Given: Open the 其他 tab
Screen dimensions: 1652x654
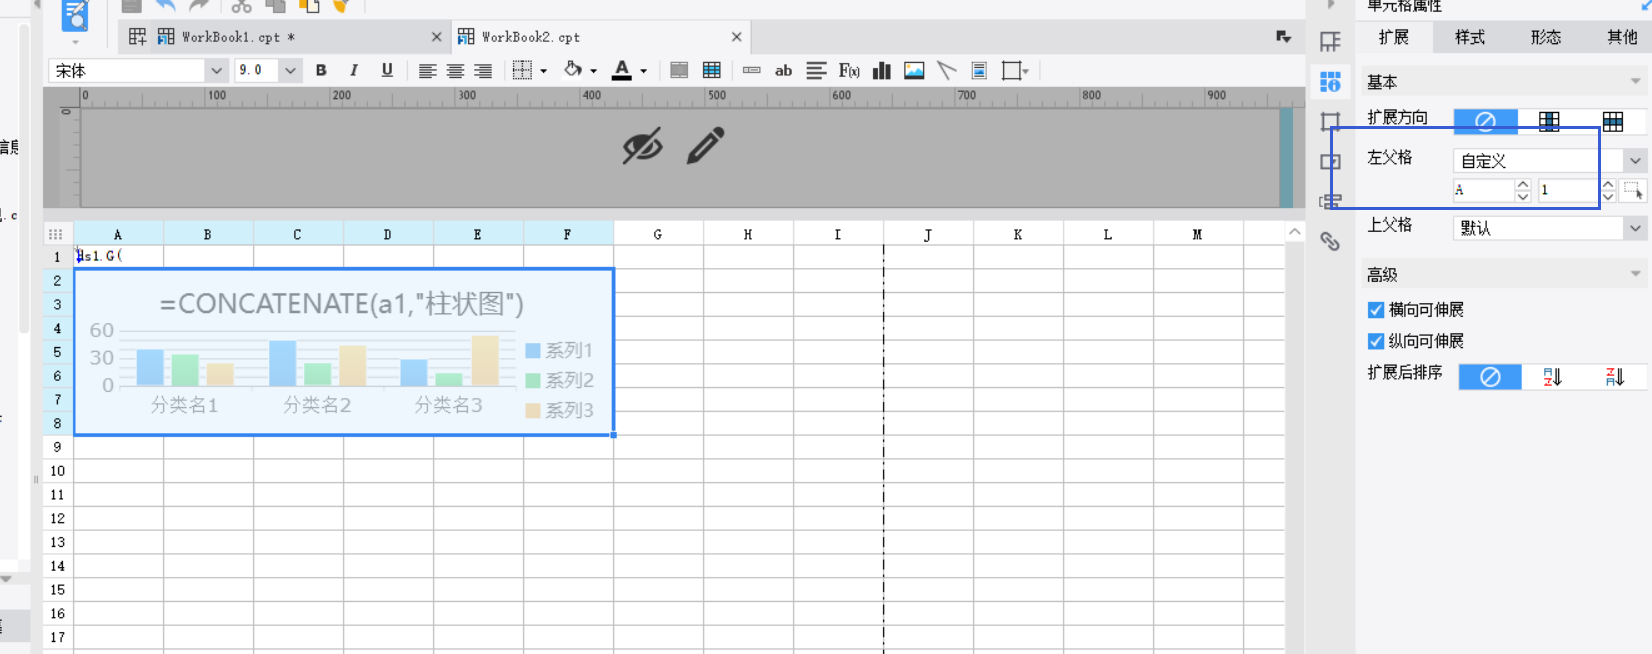Looking at the screenshot, I should click(x=1621, y=37).
